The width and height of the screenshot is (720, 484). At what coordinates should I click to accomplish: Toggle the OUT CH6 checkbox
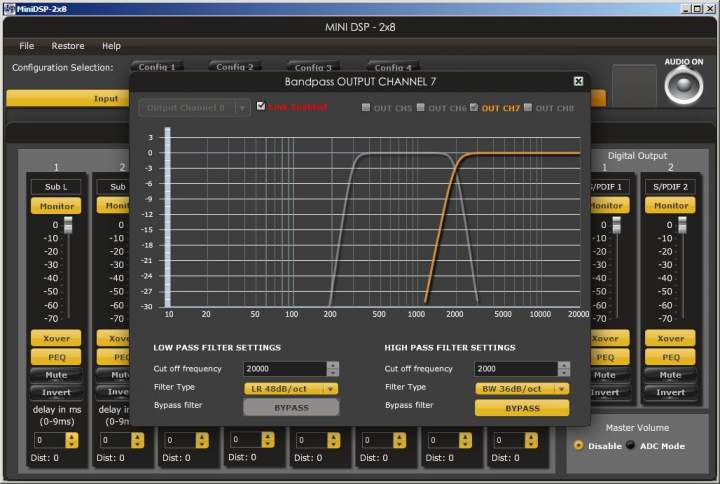point(421,107)
